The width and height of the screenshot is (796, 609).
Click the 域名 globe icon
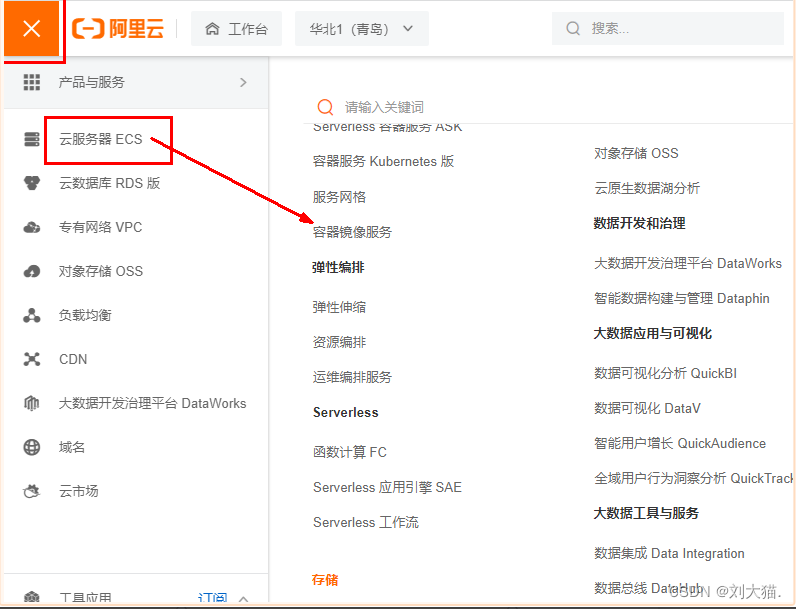click(31, 448)
